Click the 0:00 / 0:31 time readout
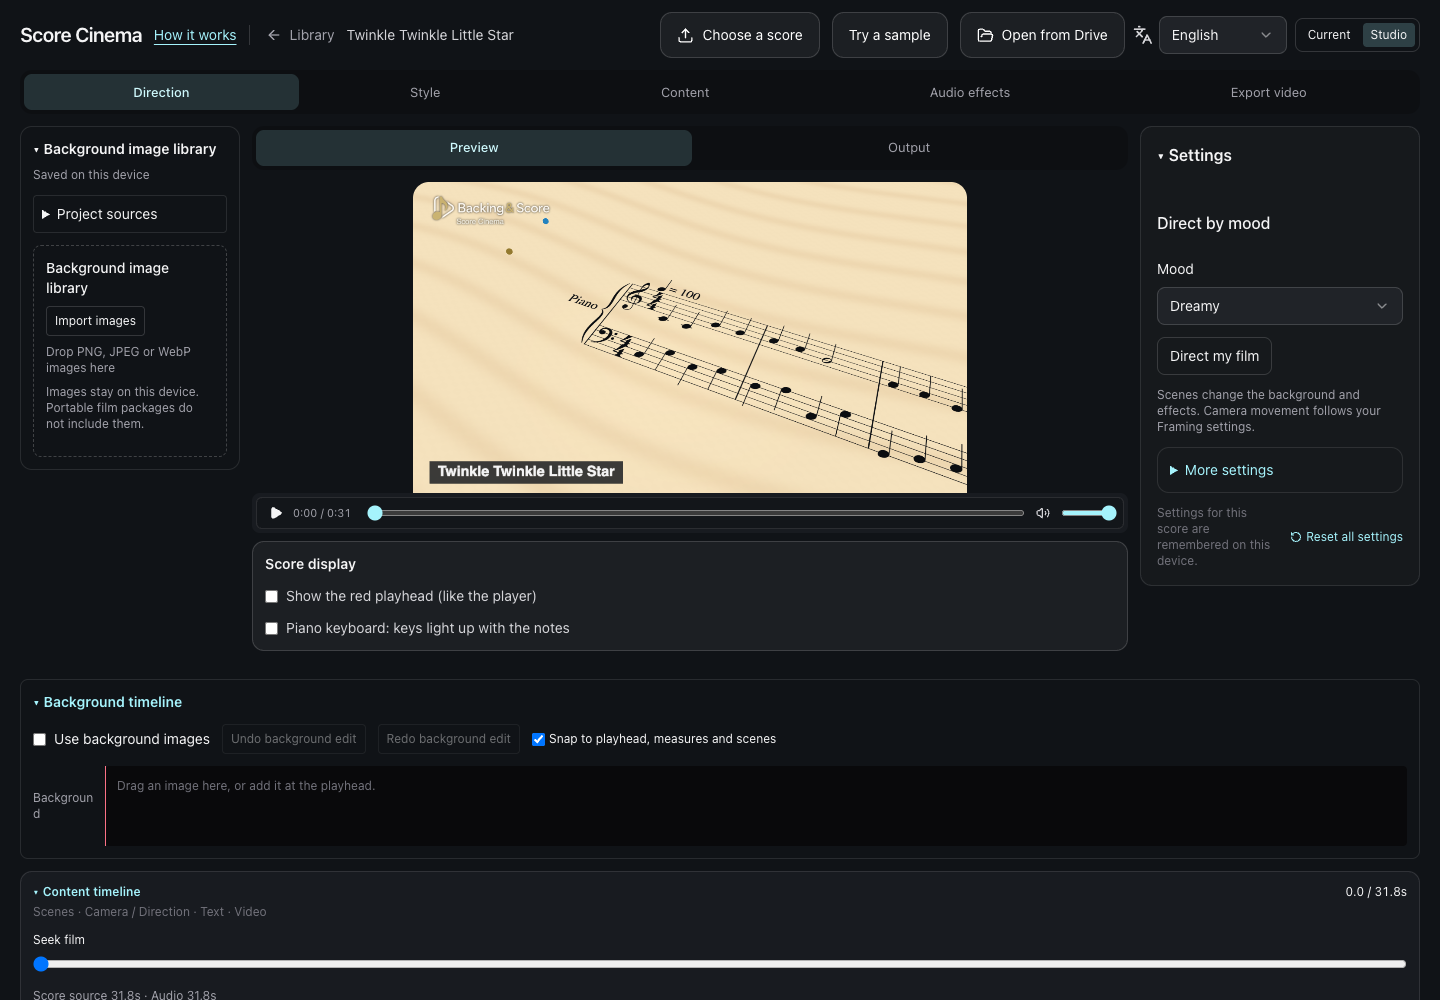Viewport: 1440px width, 1000px height. point(322,513)
